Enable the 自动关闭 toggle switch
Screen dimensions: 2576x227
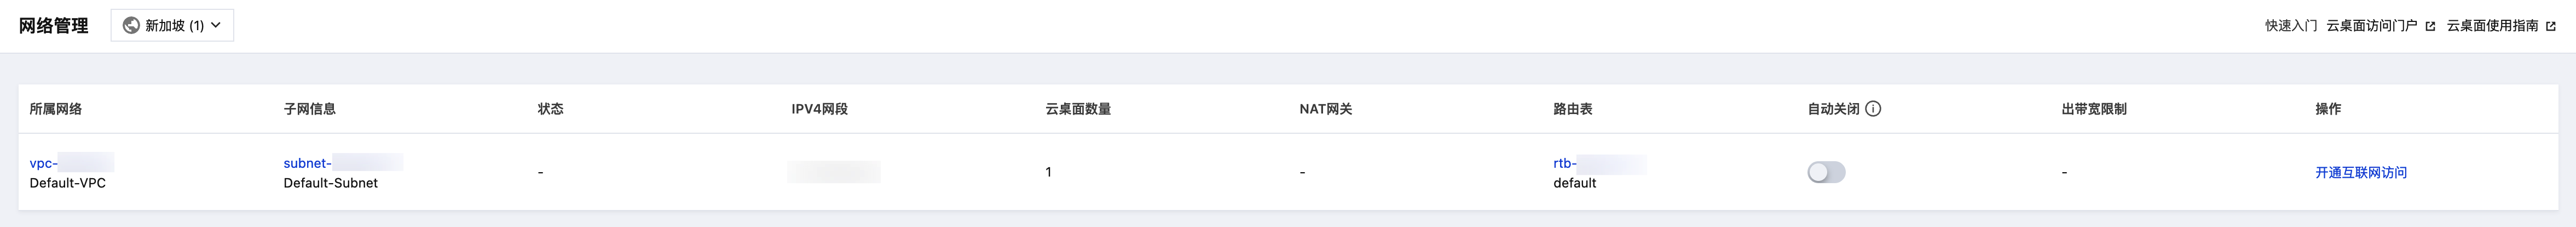tap(1826, 173)
